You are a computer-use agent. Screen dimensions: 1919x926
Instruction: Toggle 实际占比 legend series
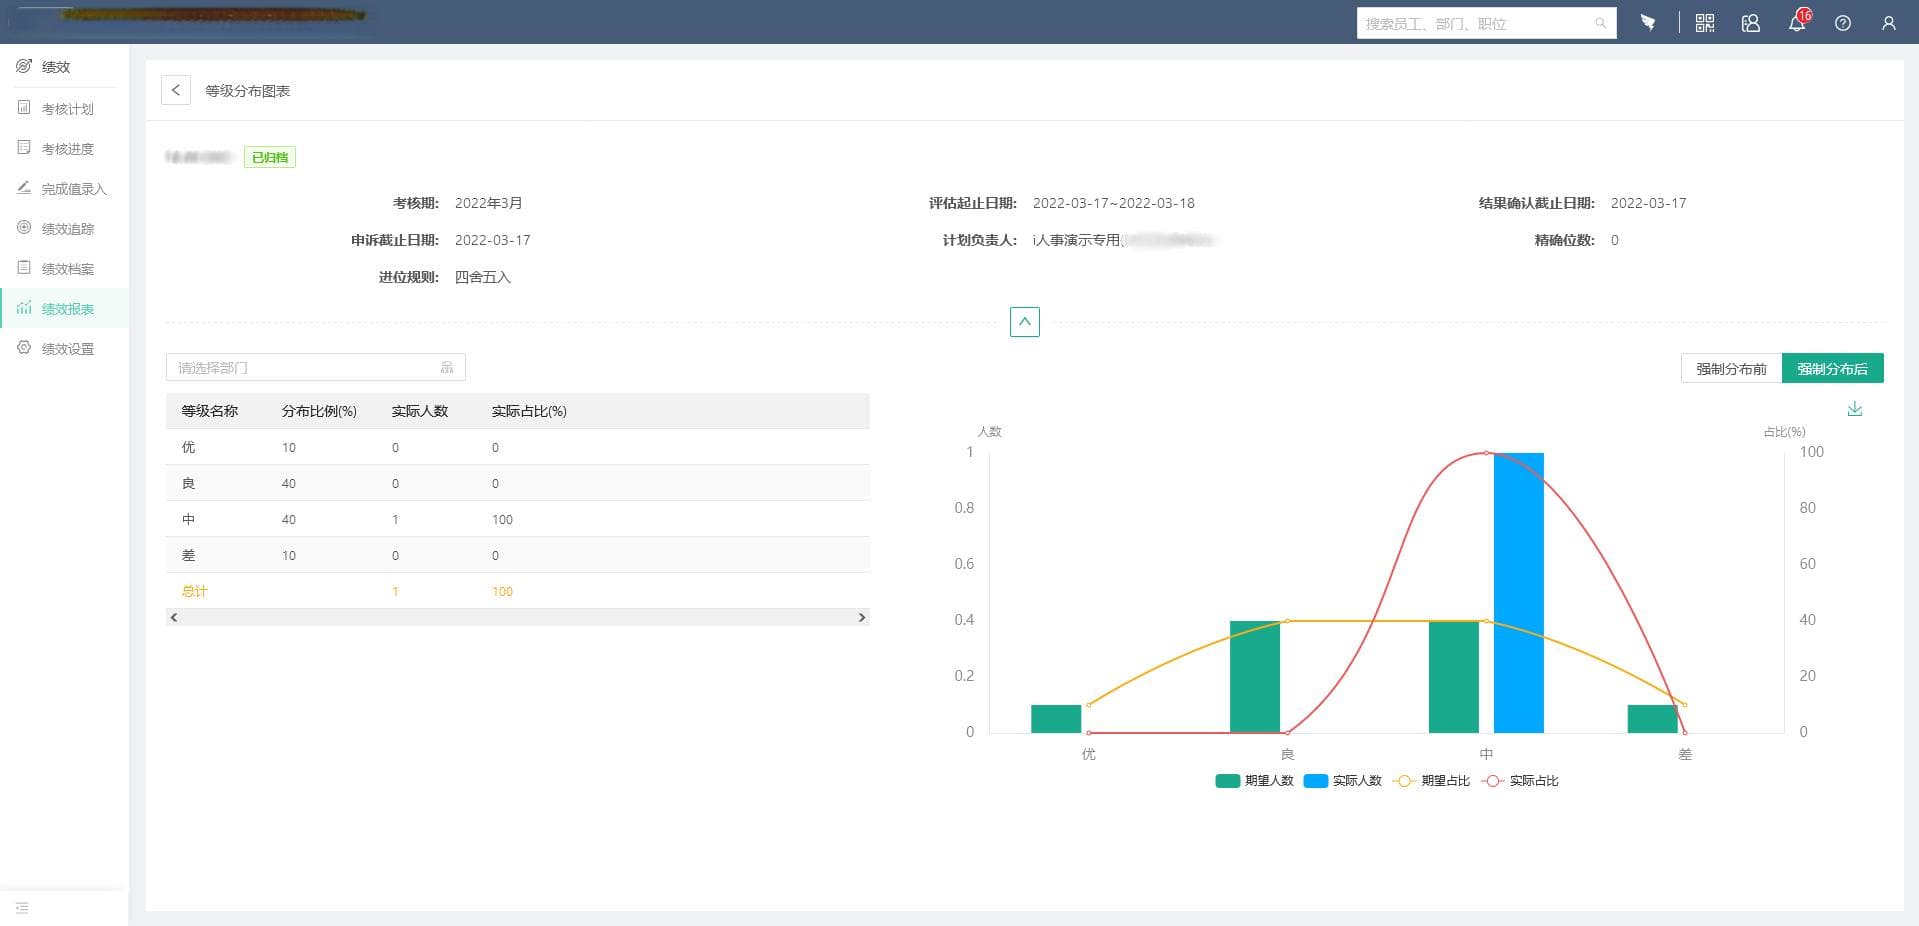click(x=1520, y=781)
